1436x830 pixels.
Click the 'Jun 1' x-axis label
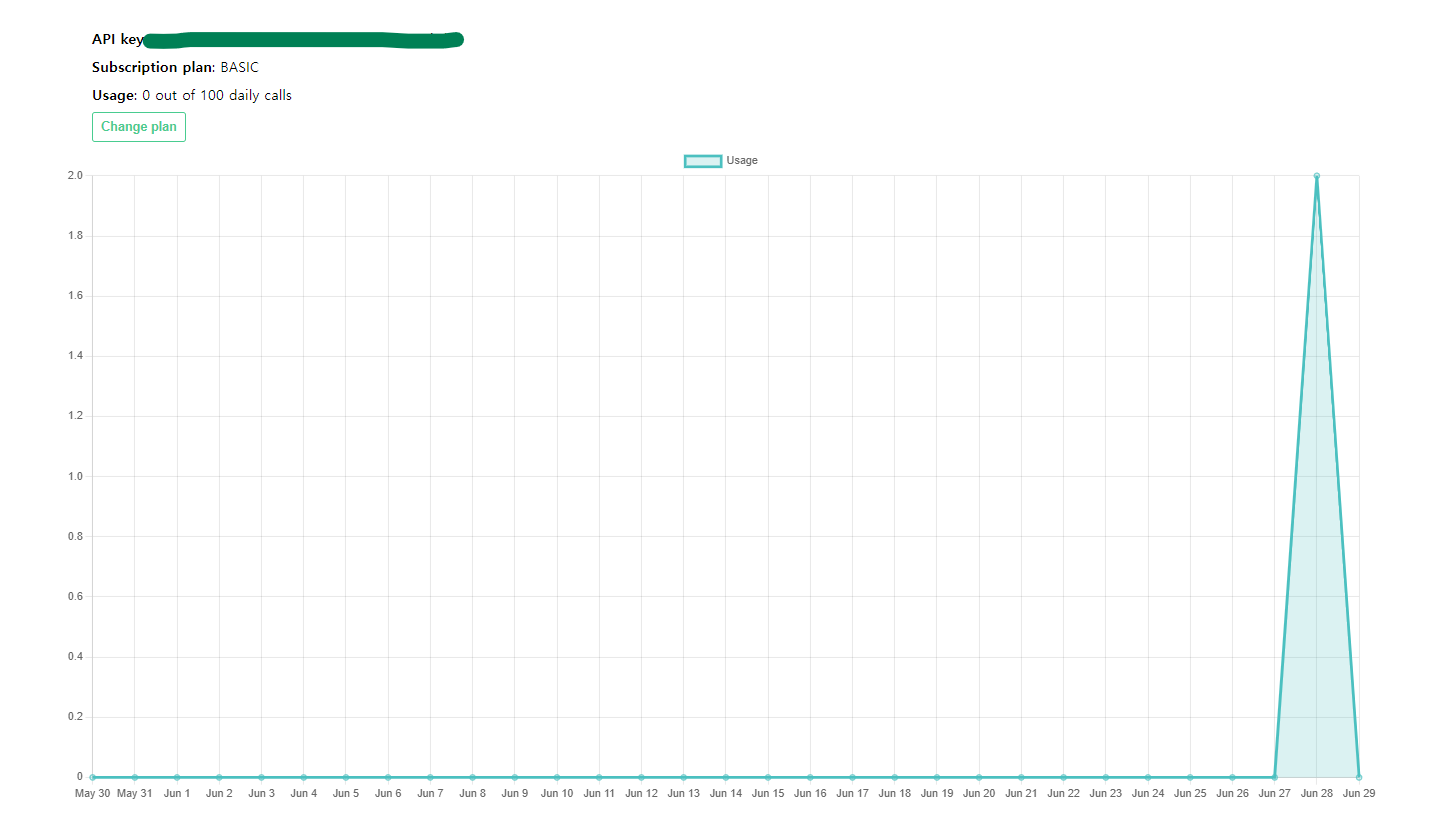pyautogui.click(x=177, y=794)
